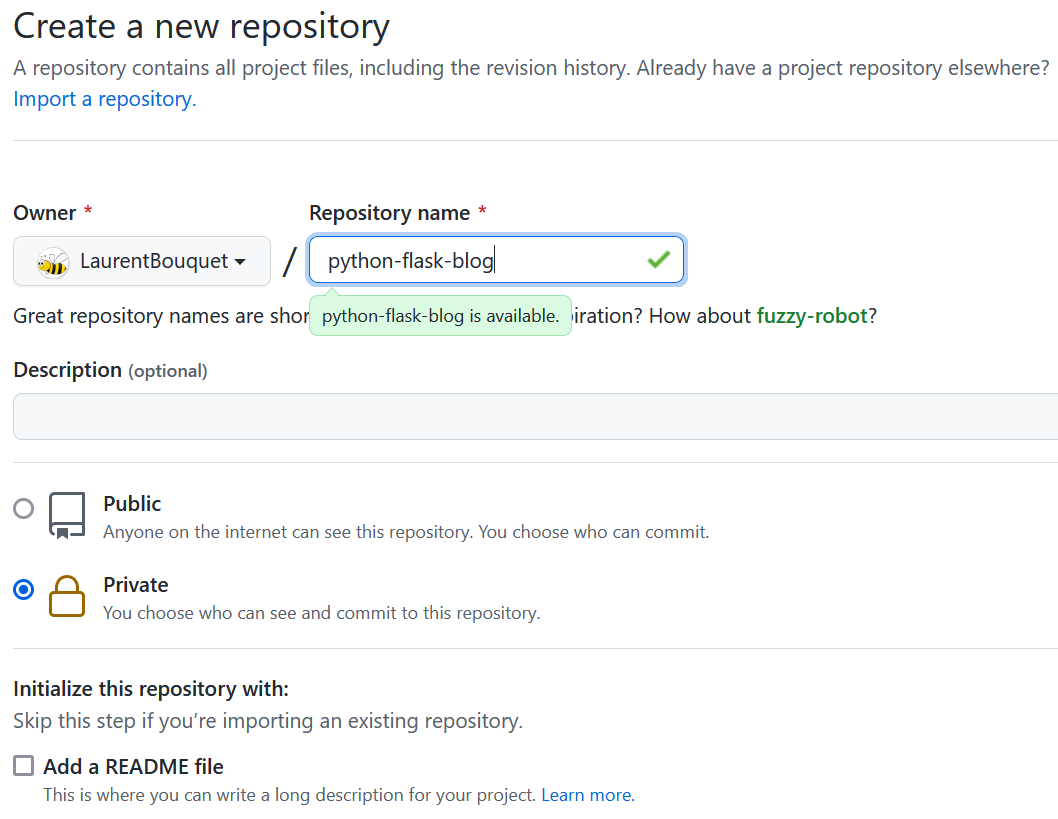
Task: Click the 'Description (optional)' field label
Action: tap(110, 370)
